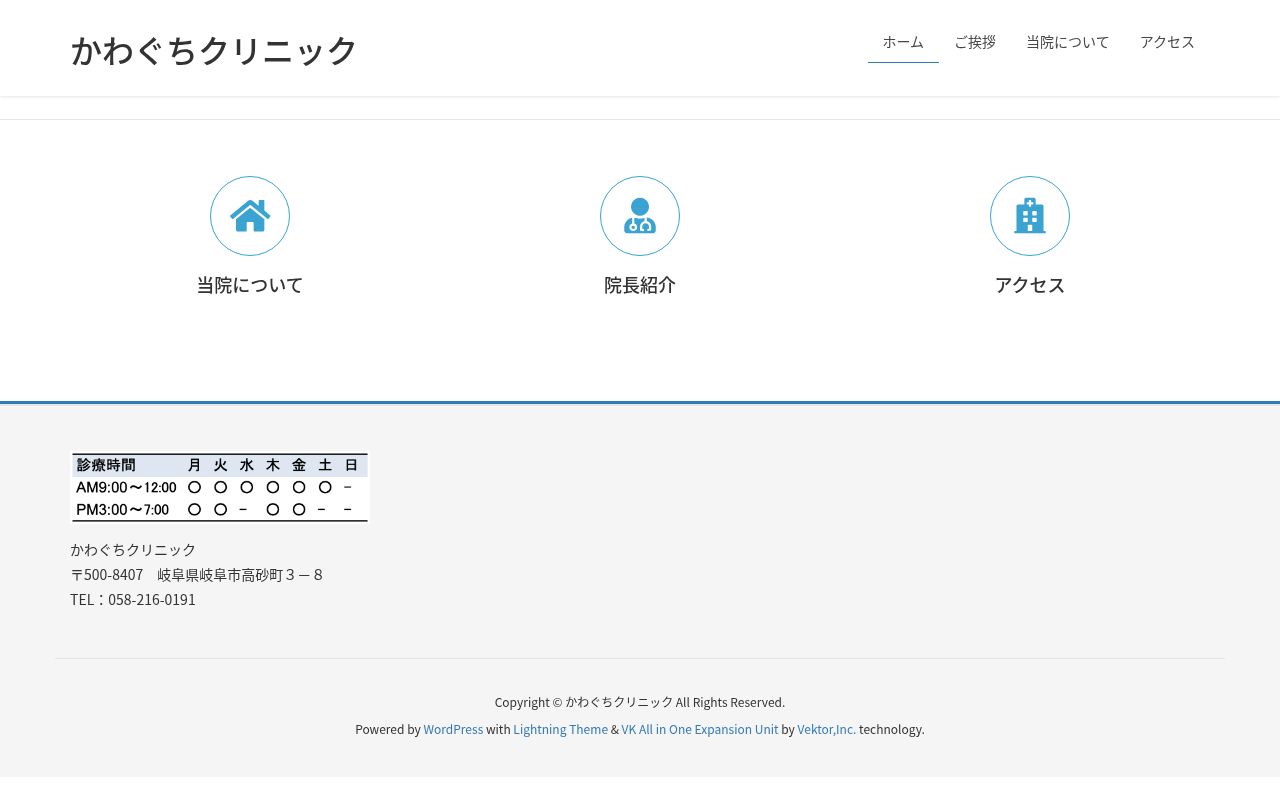Click the かわぐちクリニック name above the address
The image size is (1280, 800).
click(133, 549)
